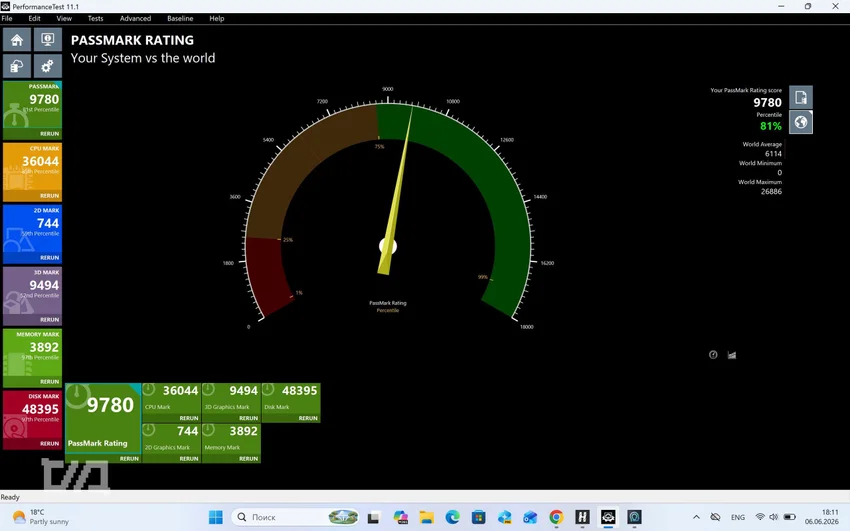Click the bottom CPU Mark 36044 summary tile
Image resolution: width=850 pixels, height=531 pixels.
click(x=171, y=399)
